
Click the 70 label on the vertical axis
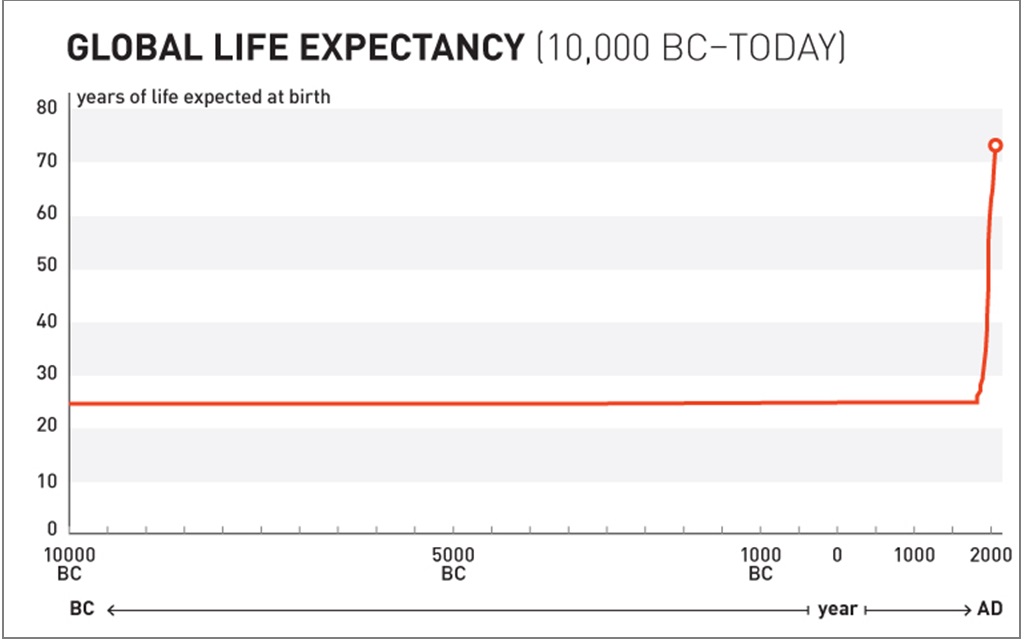tap(45, 161)
